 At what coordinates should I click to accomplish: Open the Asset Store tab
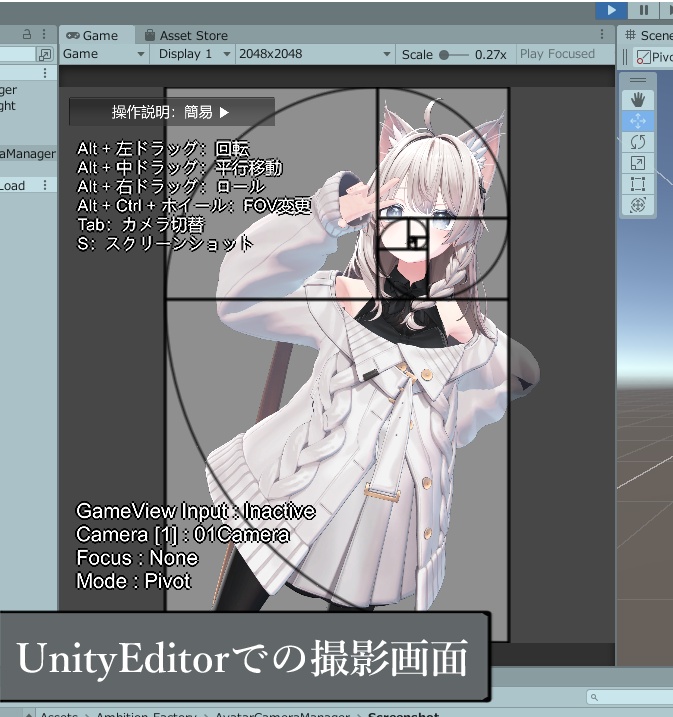click(186, 35)
